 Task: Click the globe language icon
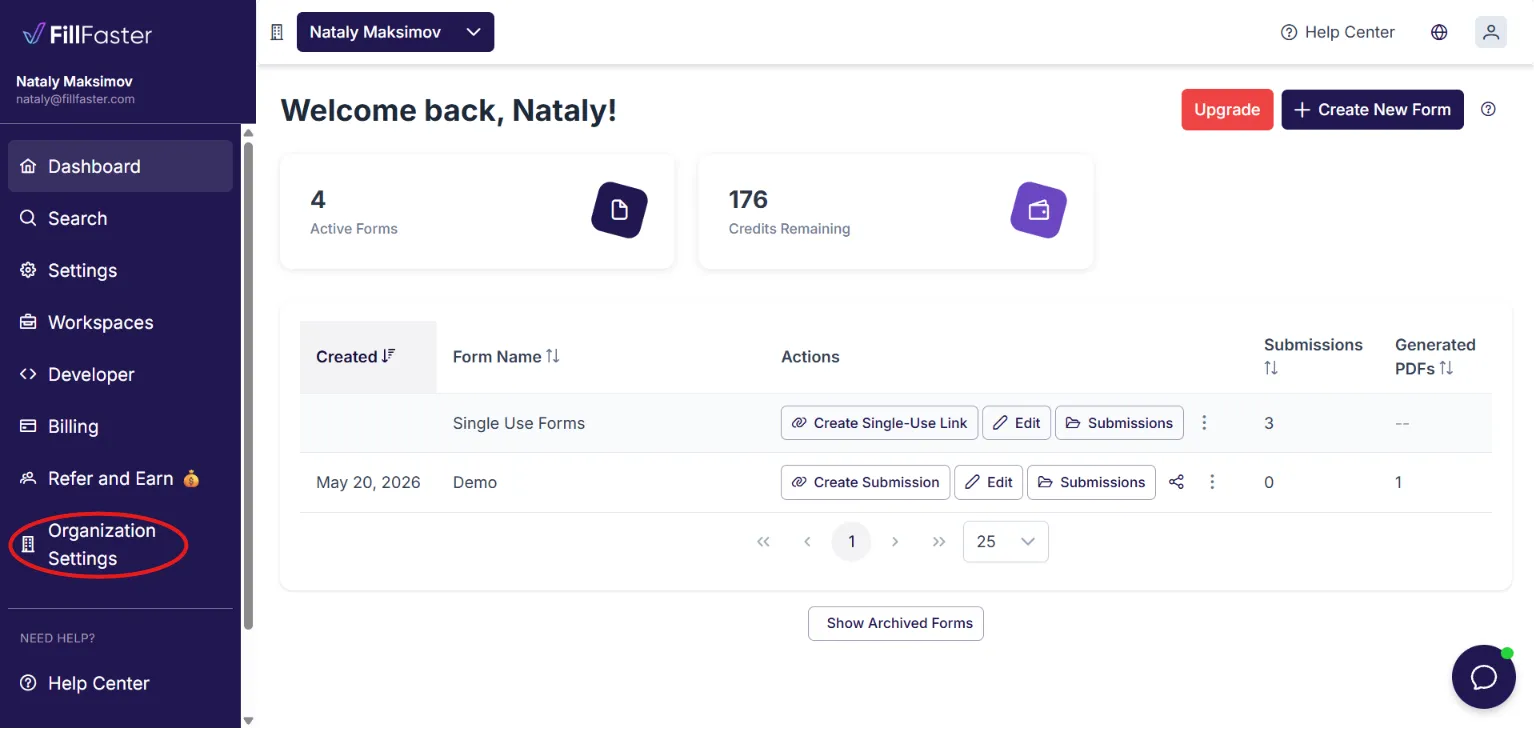1439,32
